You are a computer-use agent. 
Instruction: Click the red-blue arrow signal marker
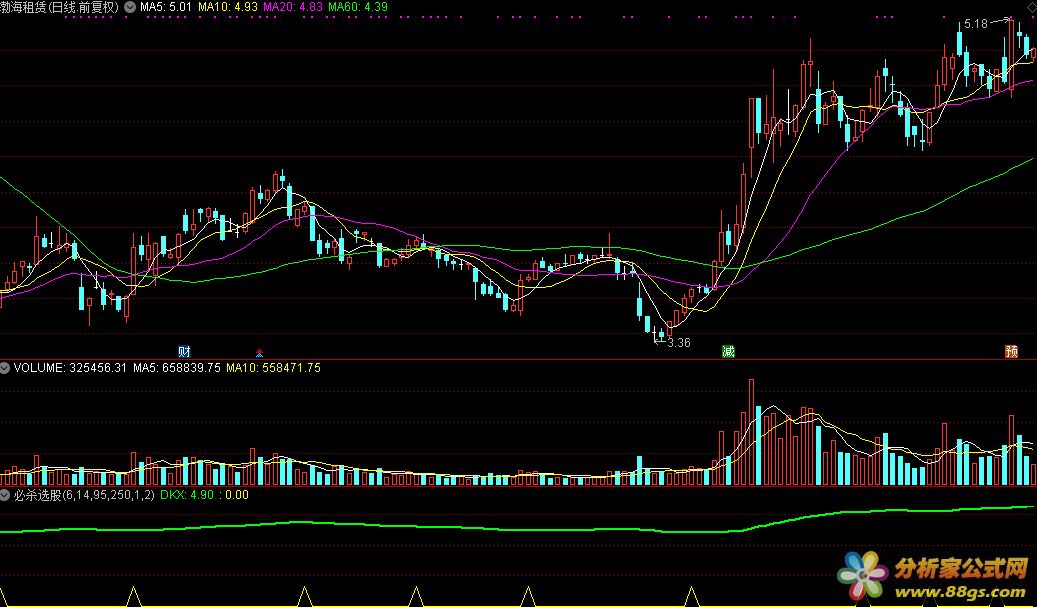pyautogui.click(x=260, y=352)
